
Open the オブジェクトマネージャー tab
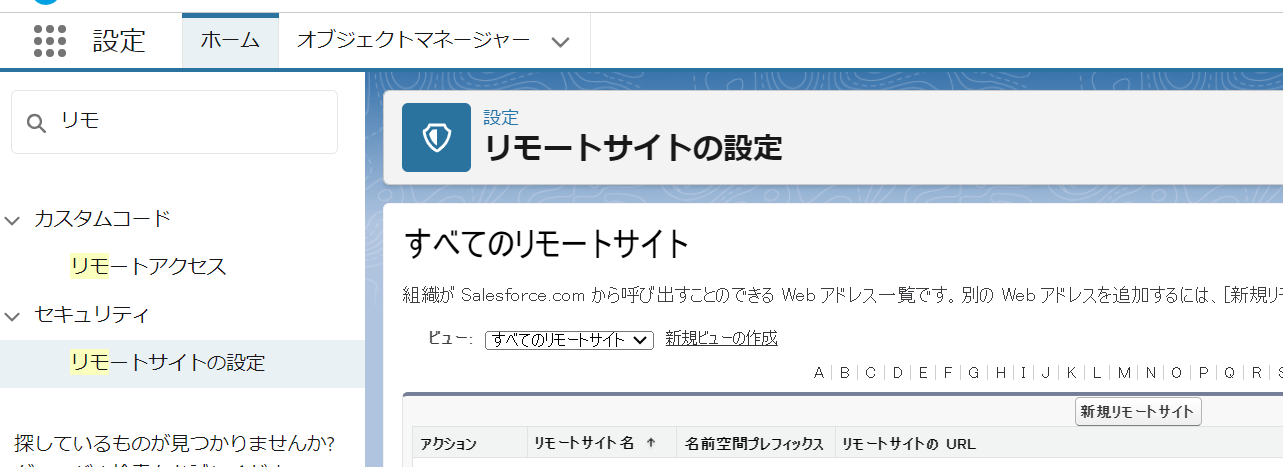tap(414, 41)
